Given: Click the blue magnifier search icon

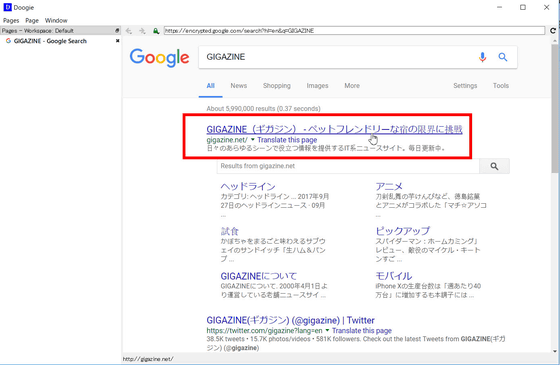Looking at the screenshot, I should [x=503, y=57].
